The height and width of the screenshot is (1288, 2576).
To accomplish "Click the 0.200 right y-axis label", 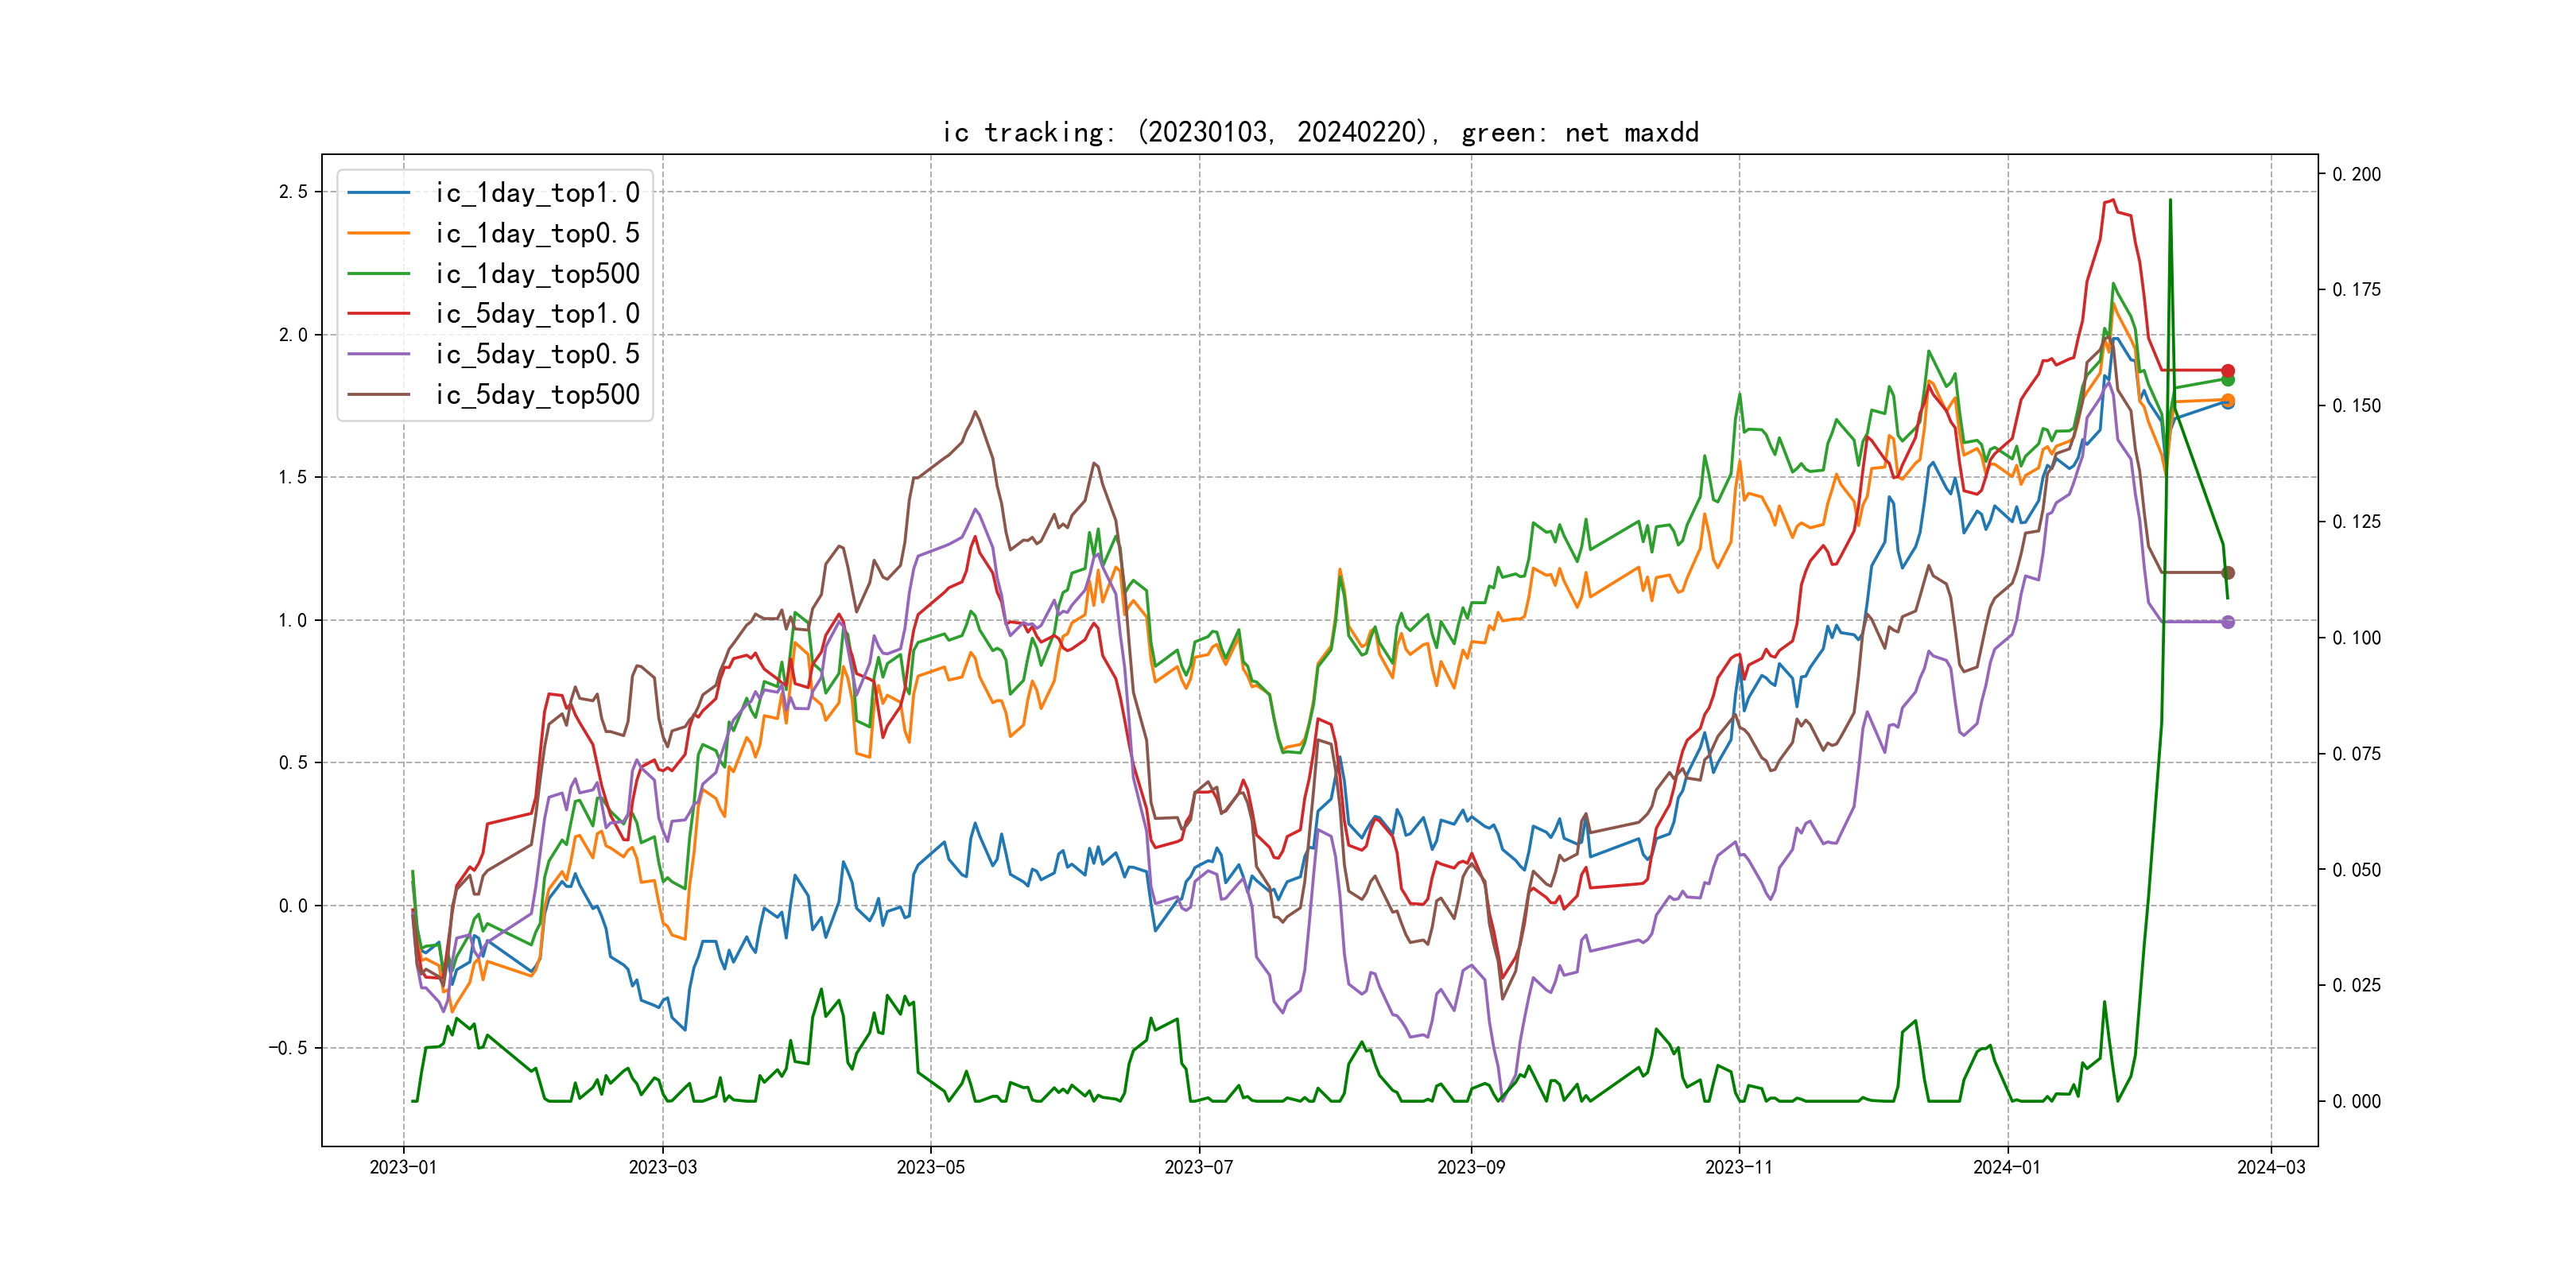I will 2357,174.
